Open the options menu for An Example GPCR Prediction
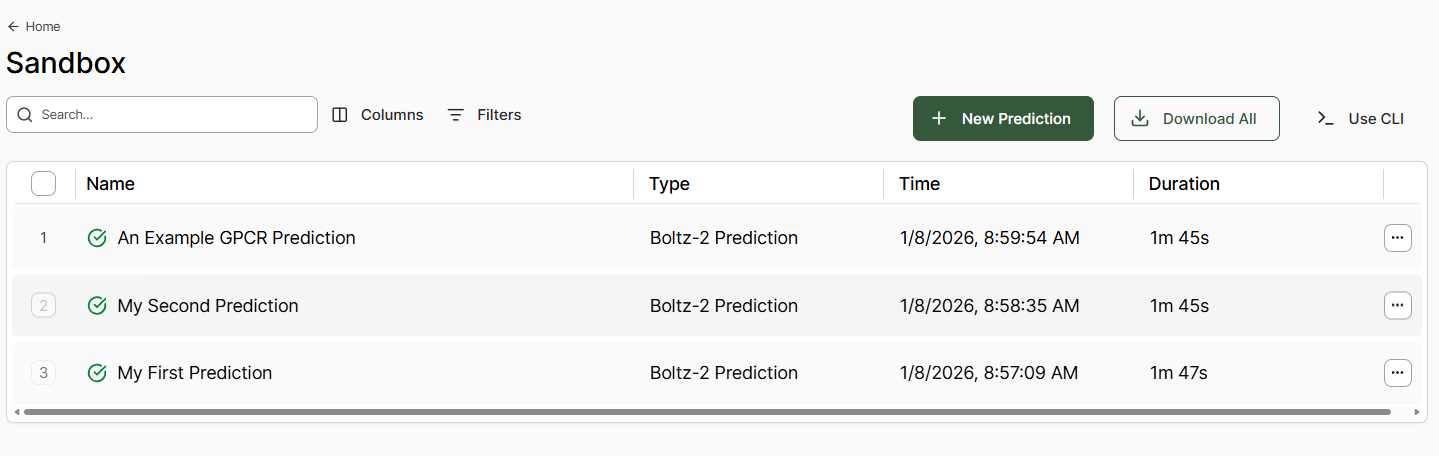Image resolution: width=1439 pixels, height=456 pixels. (x=1397, y=238)
